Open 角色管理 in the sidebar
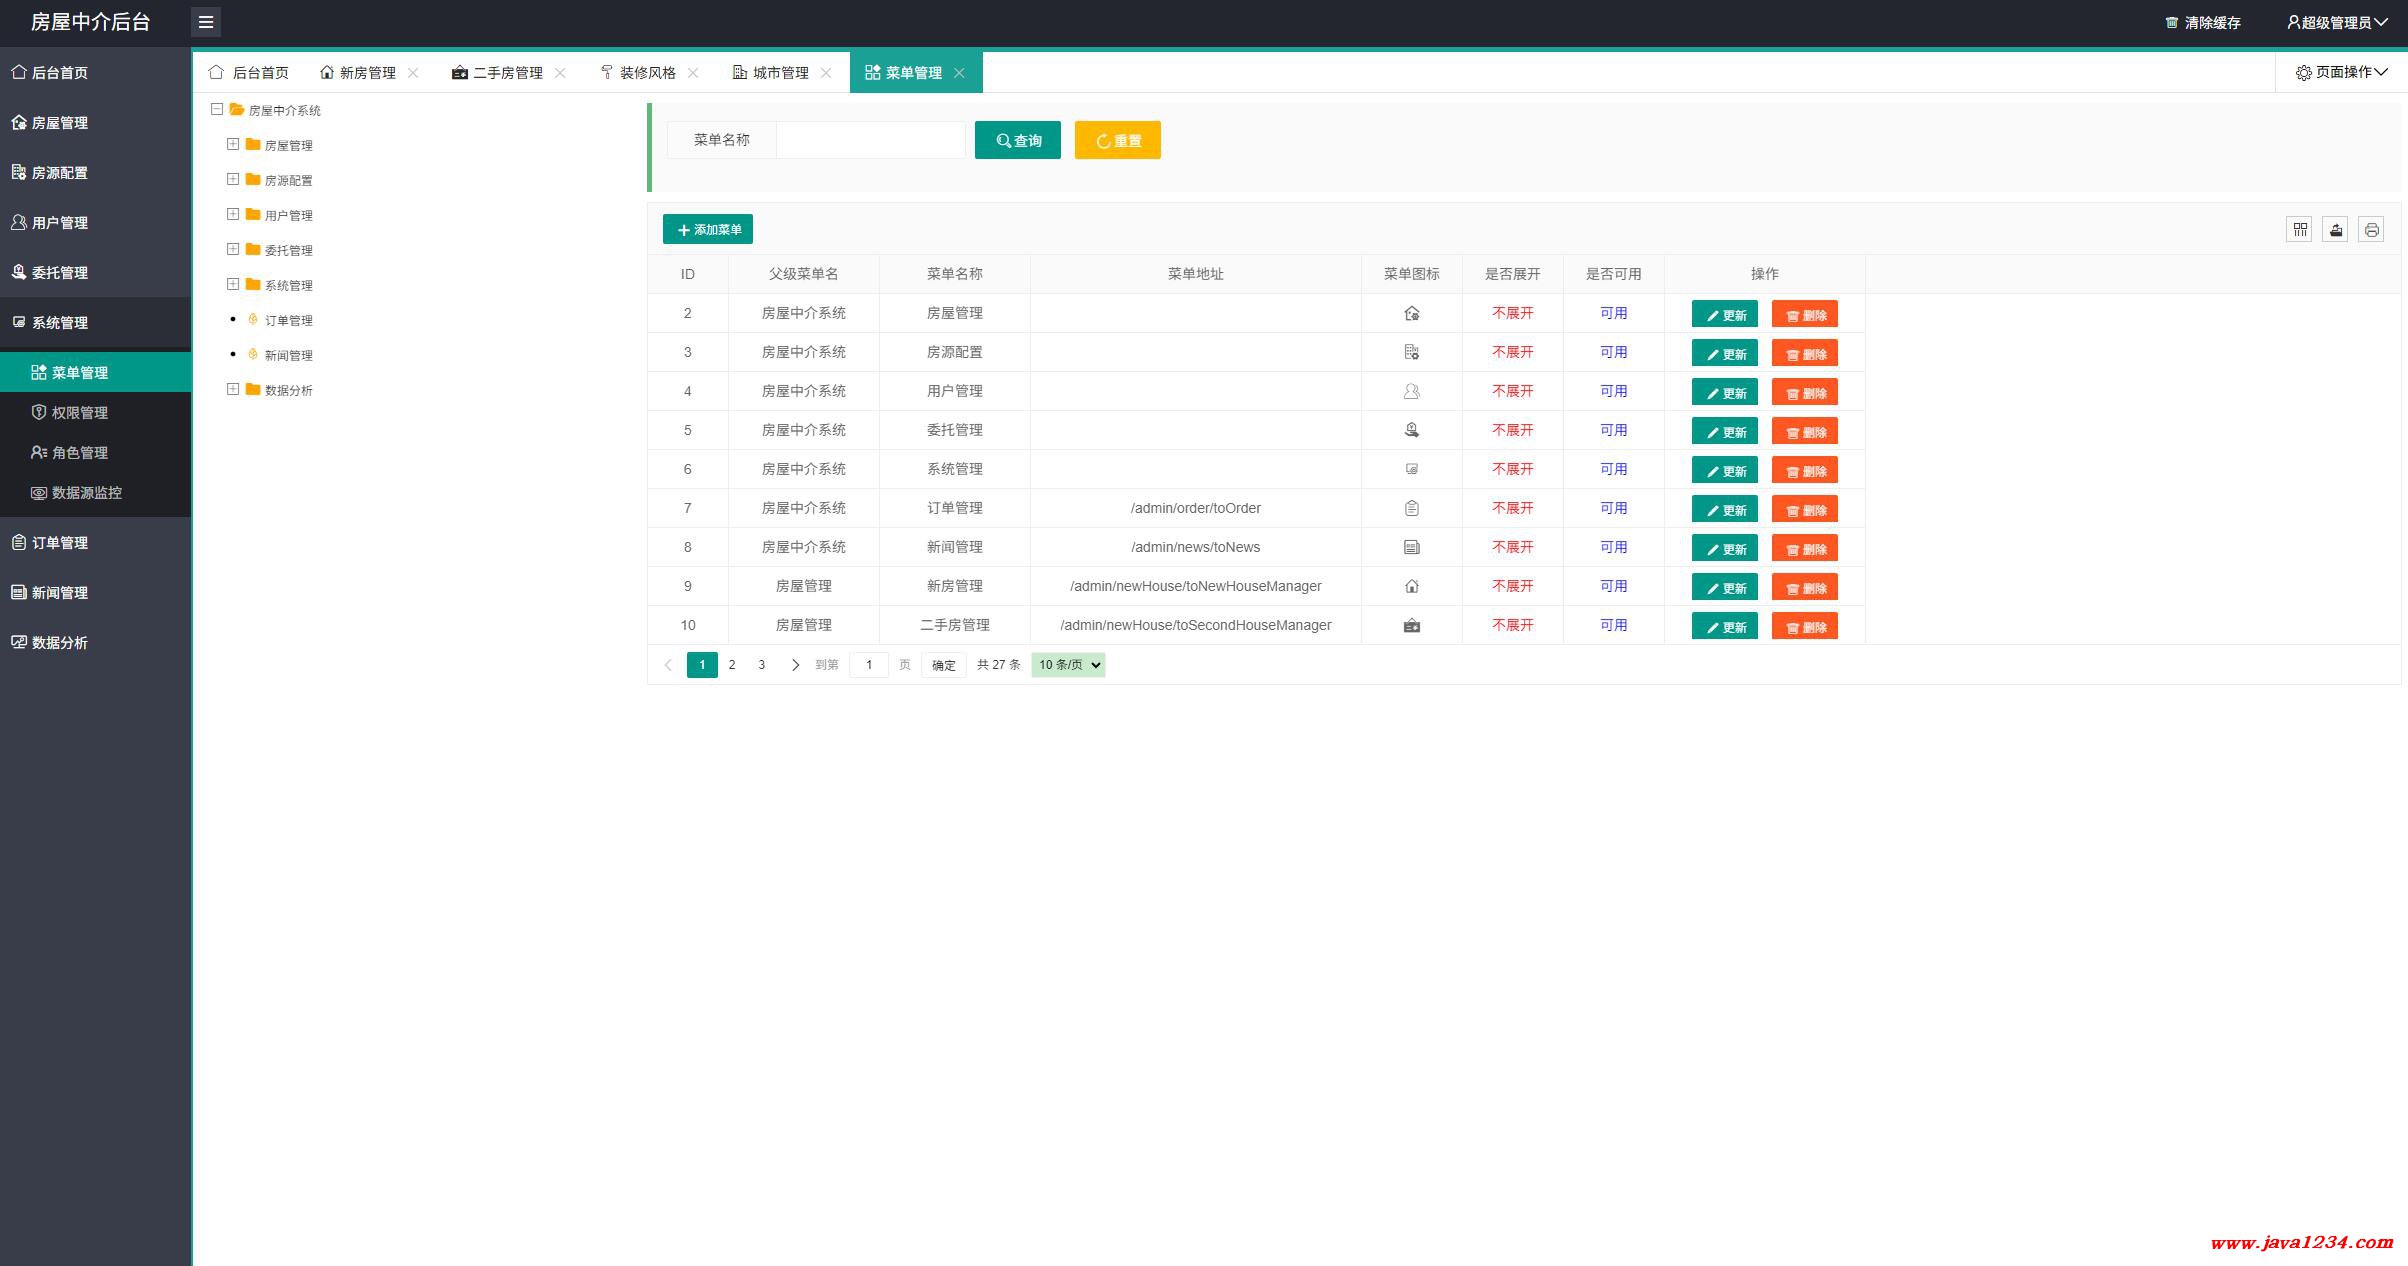This screenshot has height=1266, width=2408. coord(79,452)
